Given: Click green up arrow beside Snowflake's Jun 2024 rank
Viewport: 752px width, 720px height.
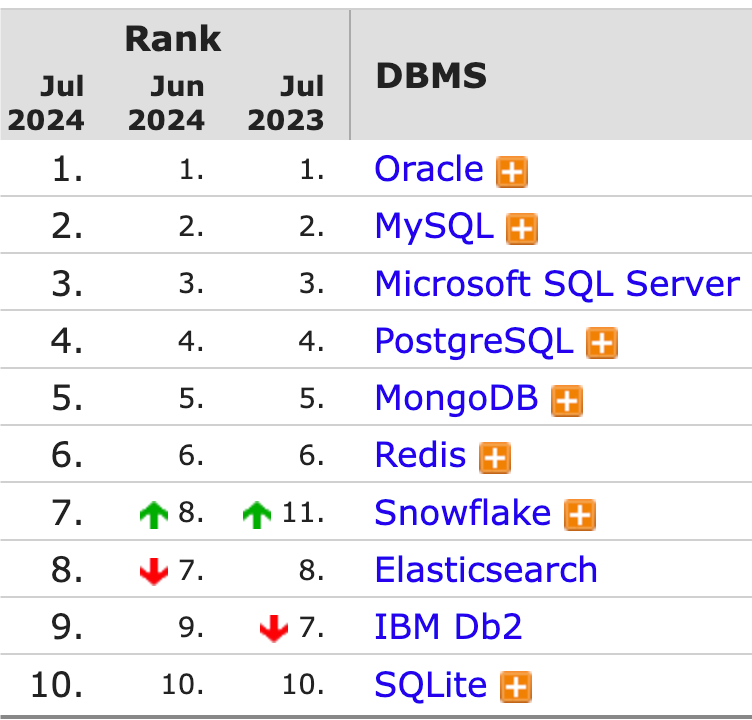Looking at the screenshot, I should (154, 515).
